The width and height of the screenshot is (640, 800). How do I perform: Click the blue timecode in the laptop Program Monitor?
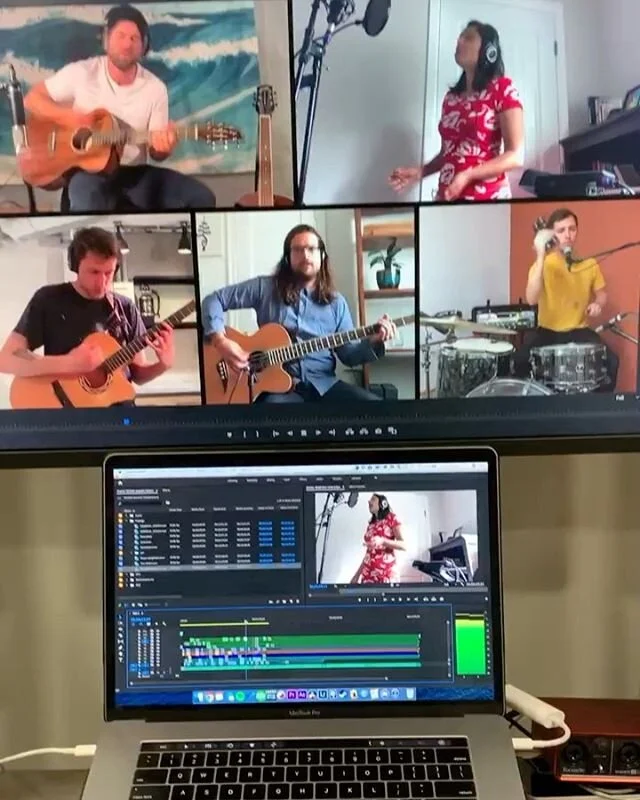(x=318, y=586)
